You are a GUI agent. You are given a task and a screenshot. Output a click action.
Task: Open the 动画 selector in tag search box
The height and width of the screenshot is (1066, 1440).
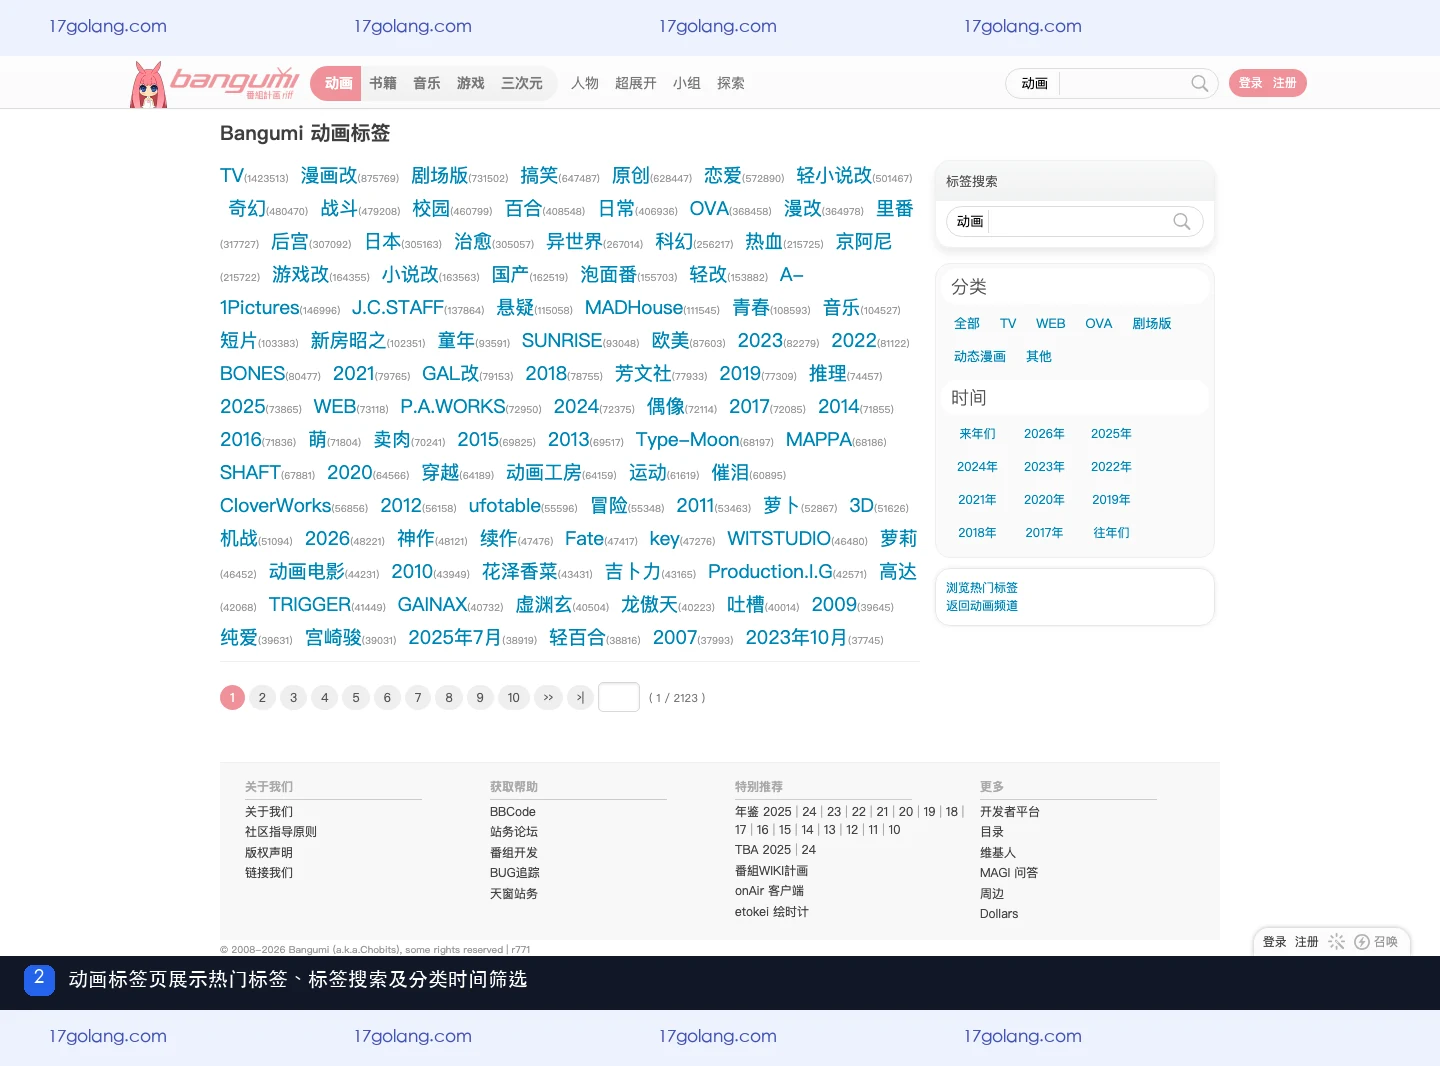[x=970, y=221]
